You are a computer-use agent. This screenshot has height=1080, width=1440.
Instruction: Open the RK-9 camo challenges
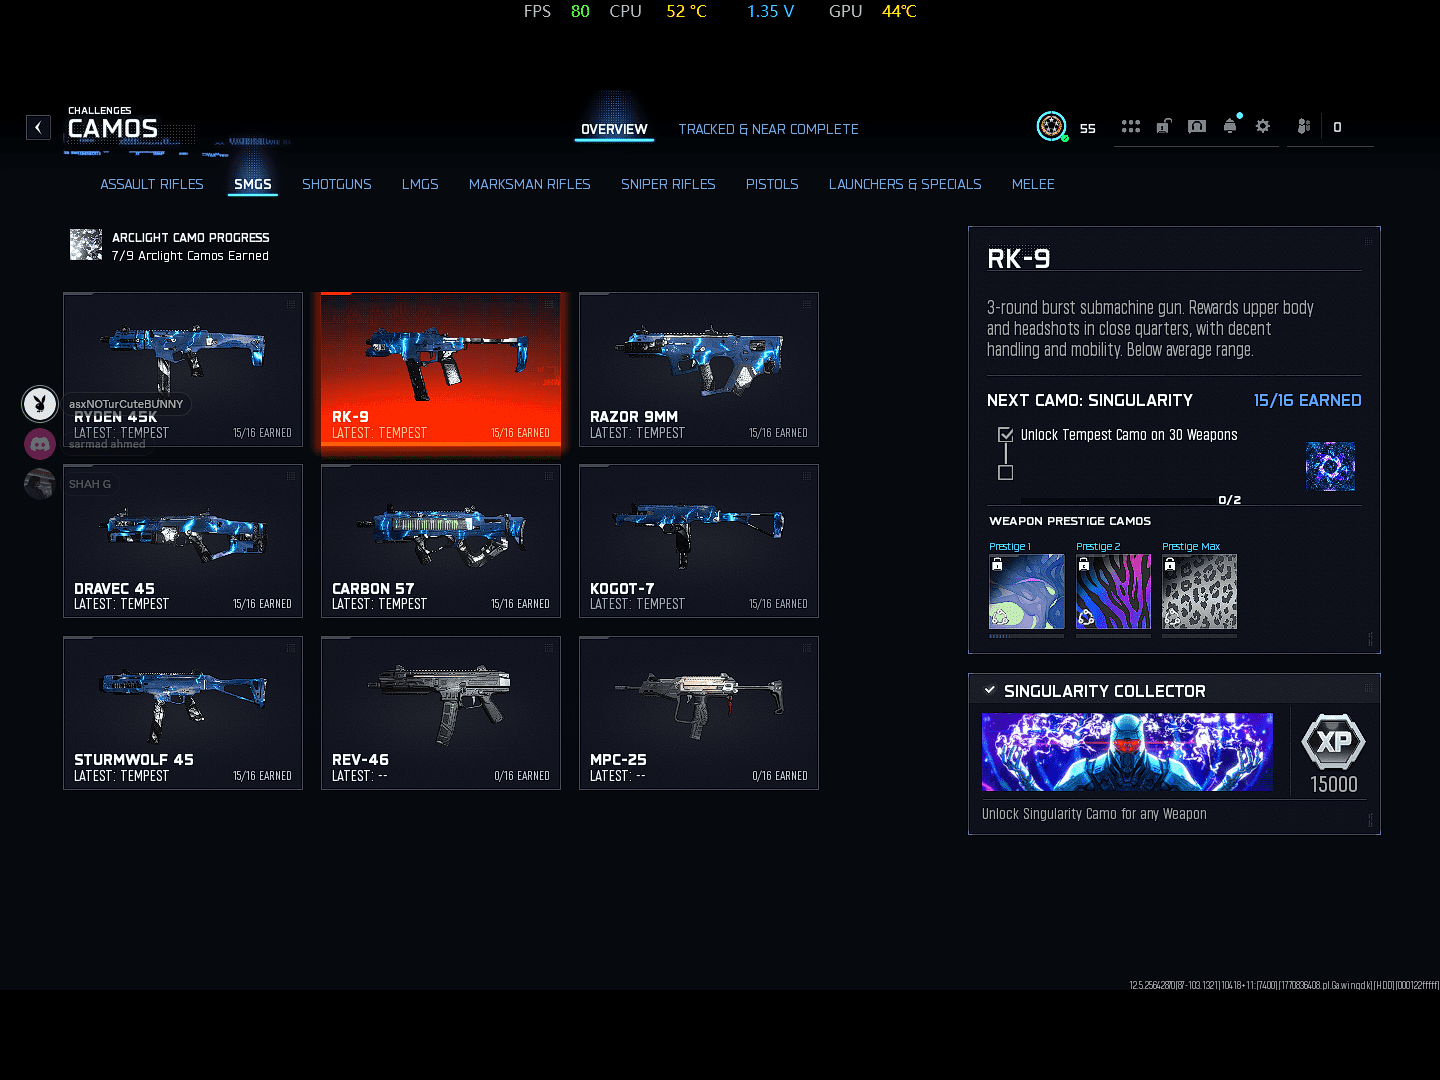tap(440, 370)
